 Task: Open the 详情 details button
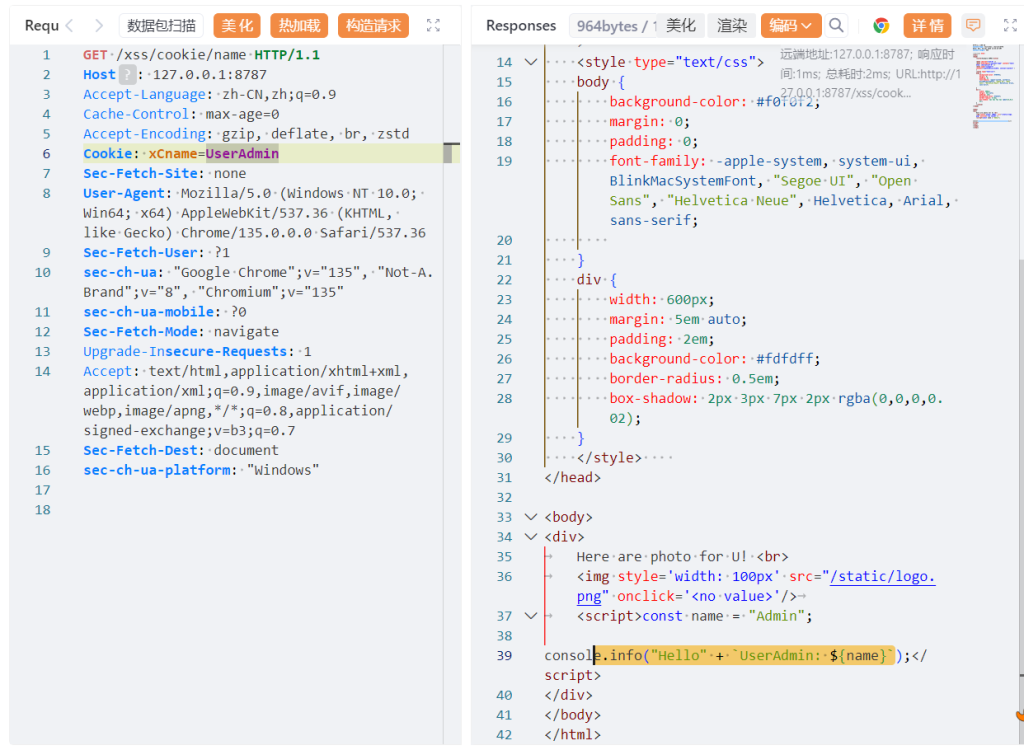point(927,26)
